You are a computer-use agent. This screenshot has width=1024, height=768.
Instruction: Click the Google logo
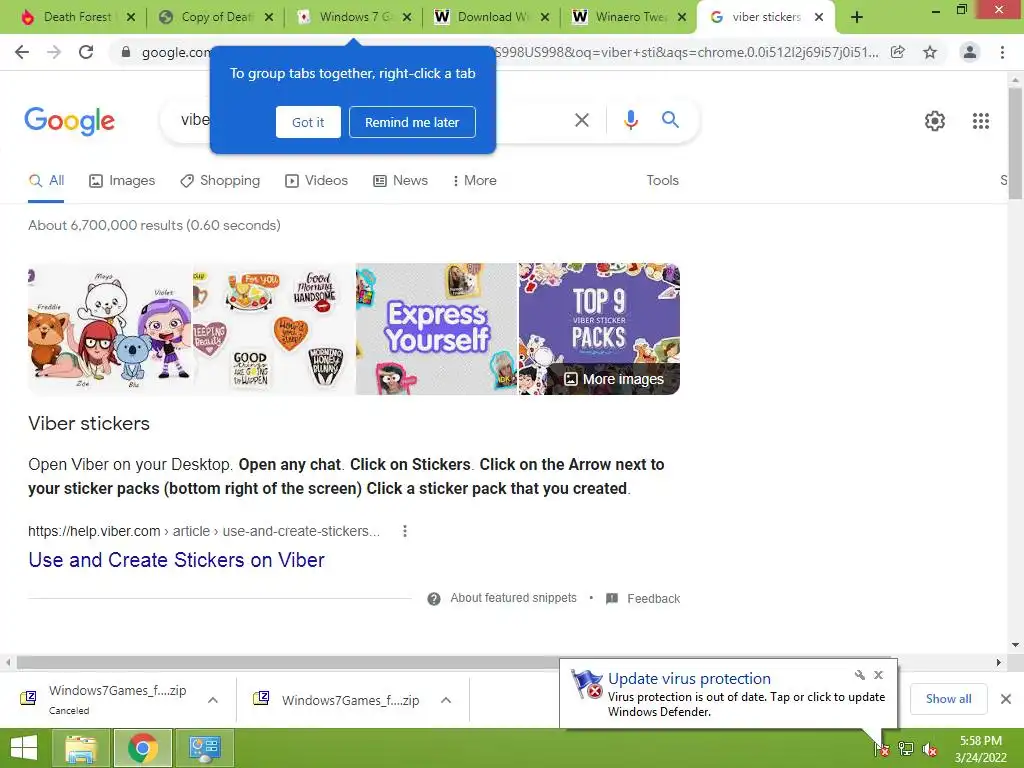(x=69, y=121)
